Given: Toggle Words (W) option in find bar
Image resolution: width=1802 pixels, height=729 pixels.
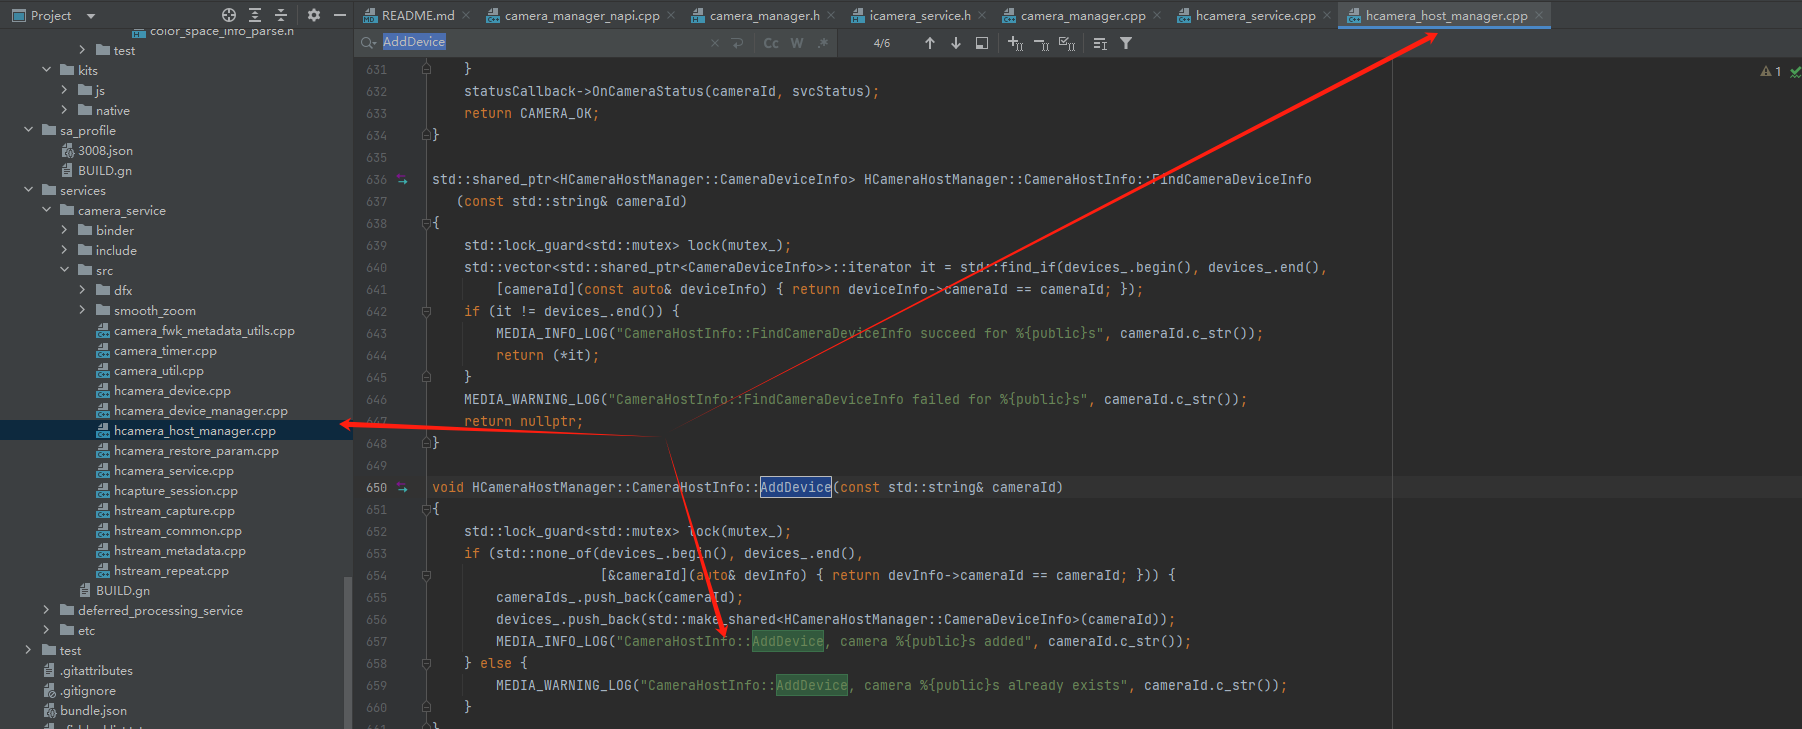Looking at the screenshot, I should click(797, 43).
